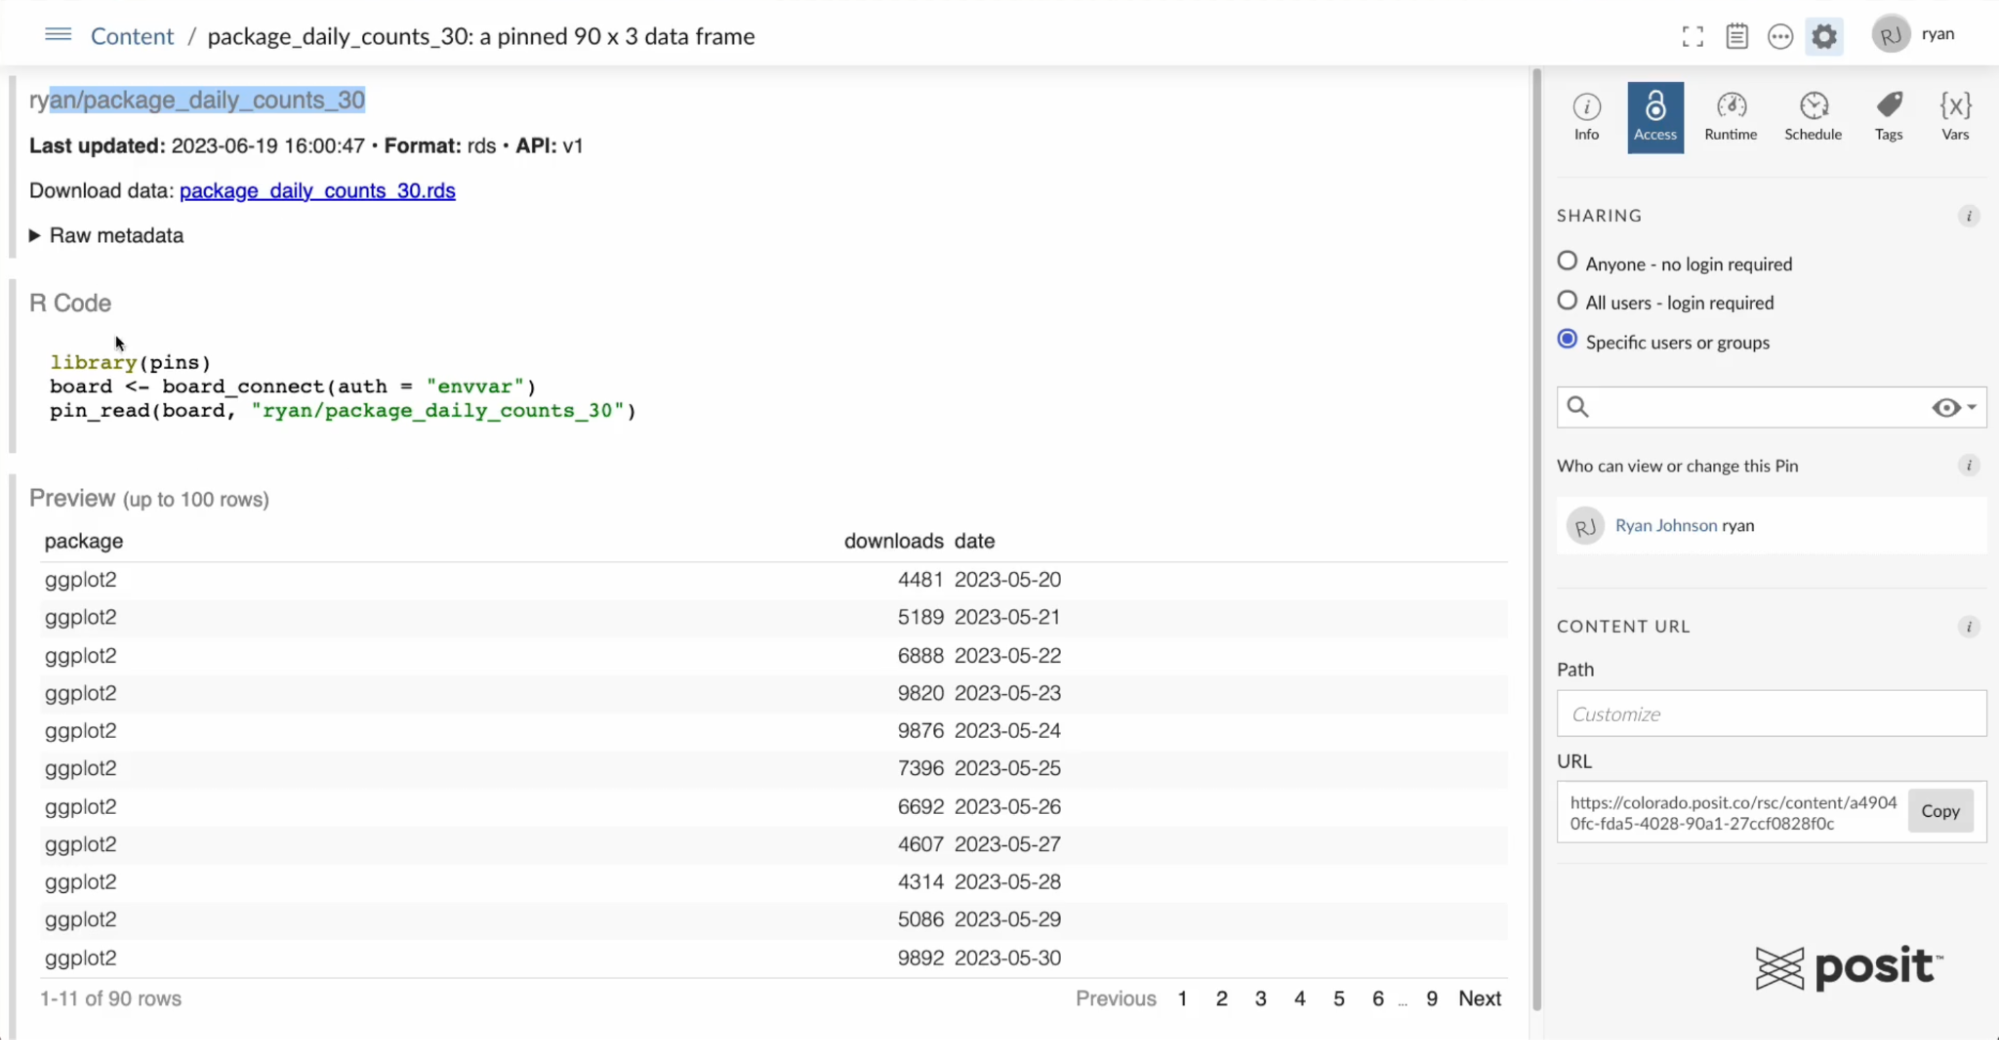
Task: Open the Tags panel
Action: tap(1889, 115)
